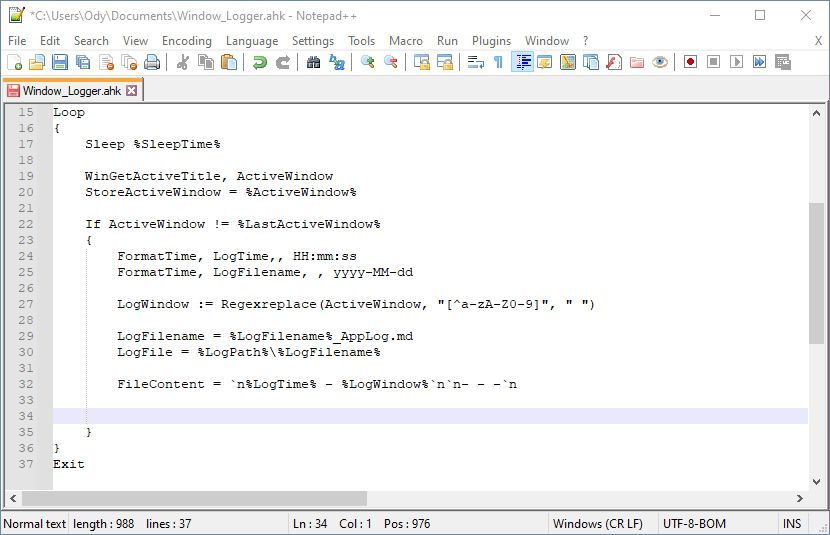Toggle show all characters pilcrow icon

[x=498, y=62]
